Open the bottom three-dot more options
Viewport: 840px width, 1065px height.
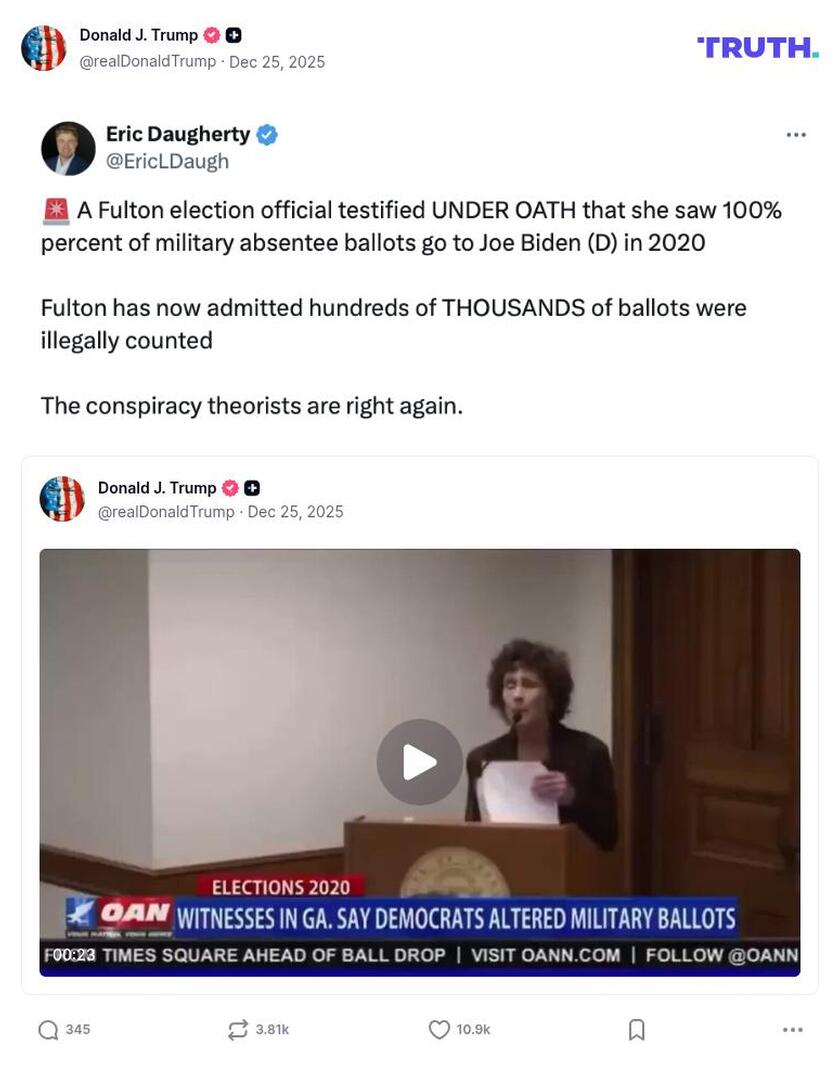pos(792,1030)
